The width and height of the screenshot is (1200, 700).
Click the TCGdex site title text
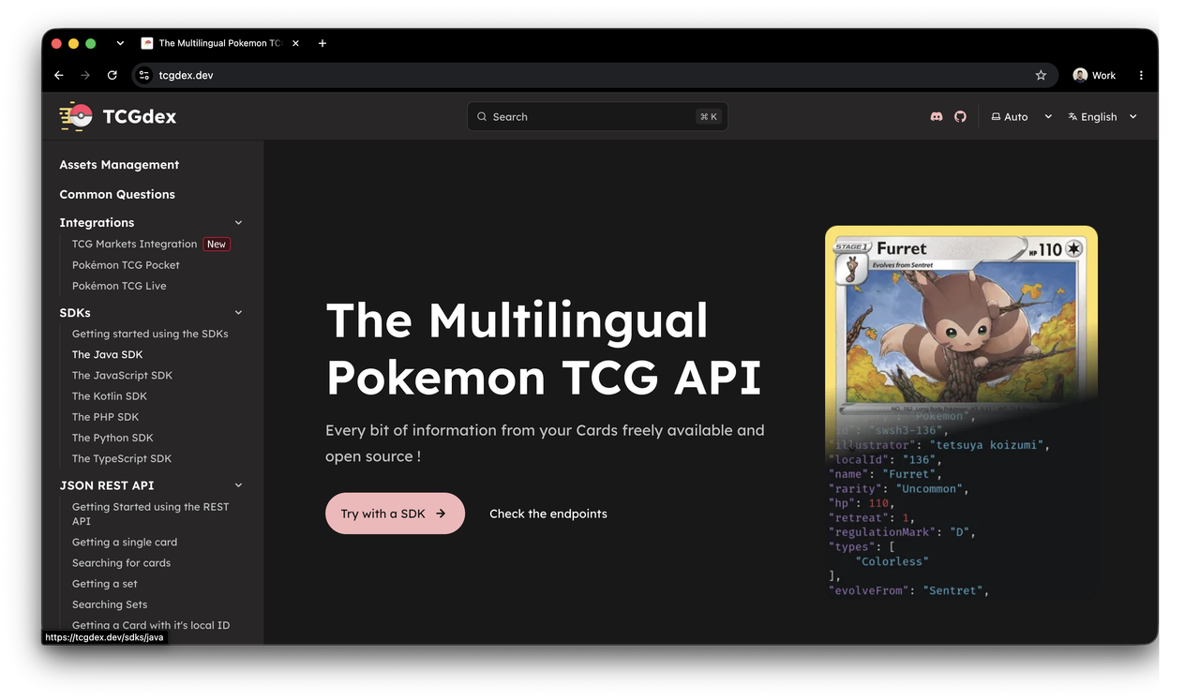139,117
